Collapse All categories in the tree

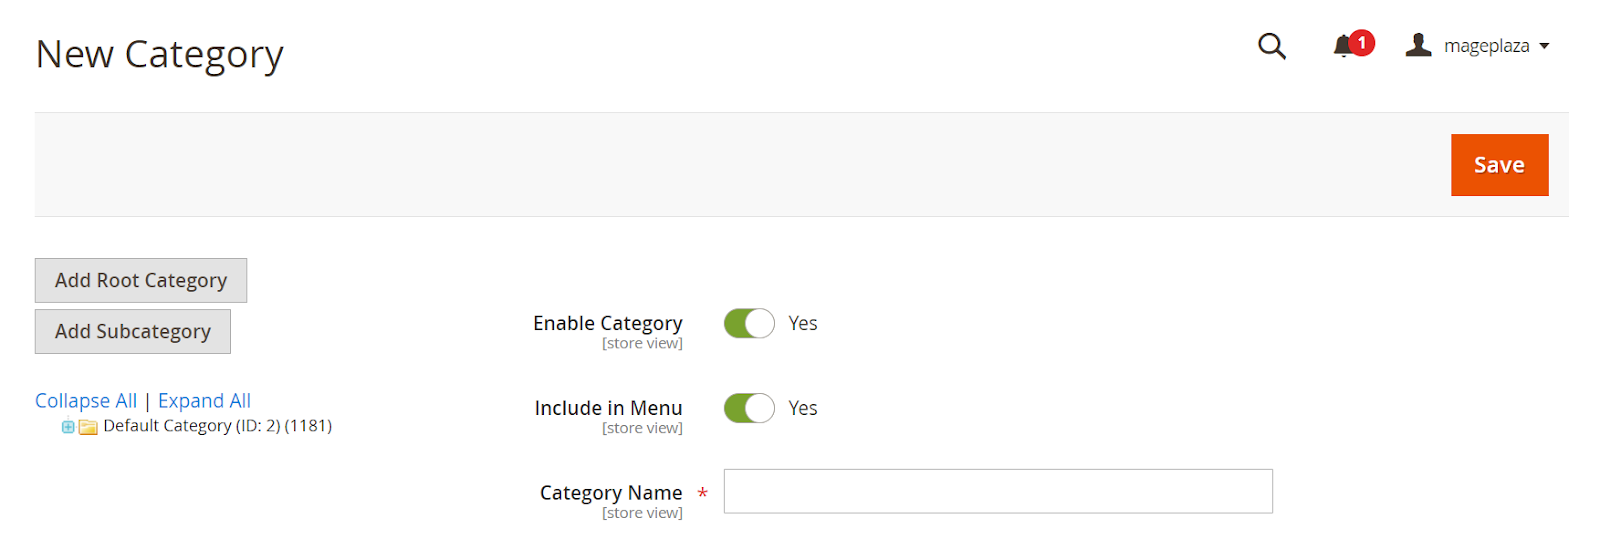pyautogui.click(x=86, y=401)
